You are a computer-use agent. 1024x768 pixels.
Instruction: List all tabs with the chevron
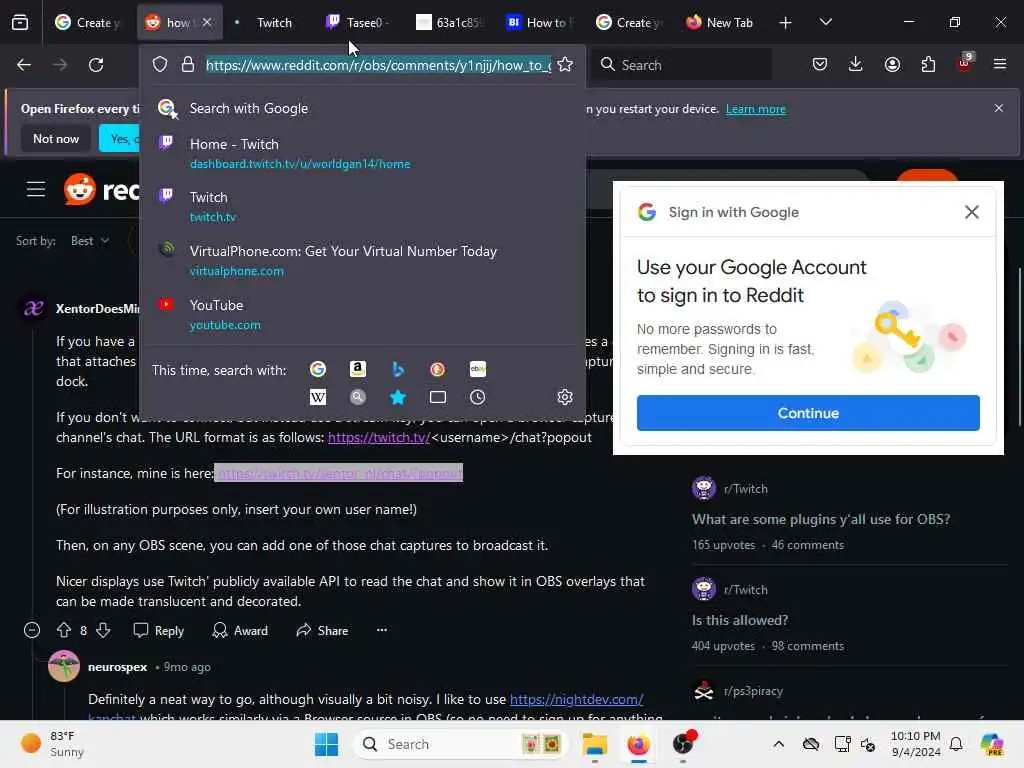[825, 23]
